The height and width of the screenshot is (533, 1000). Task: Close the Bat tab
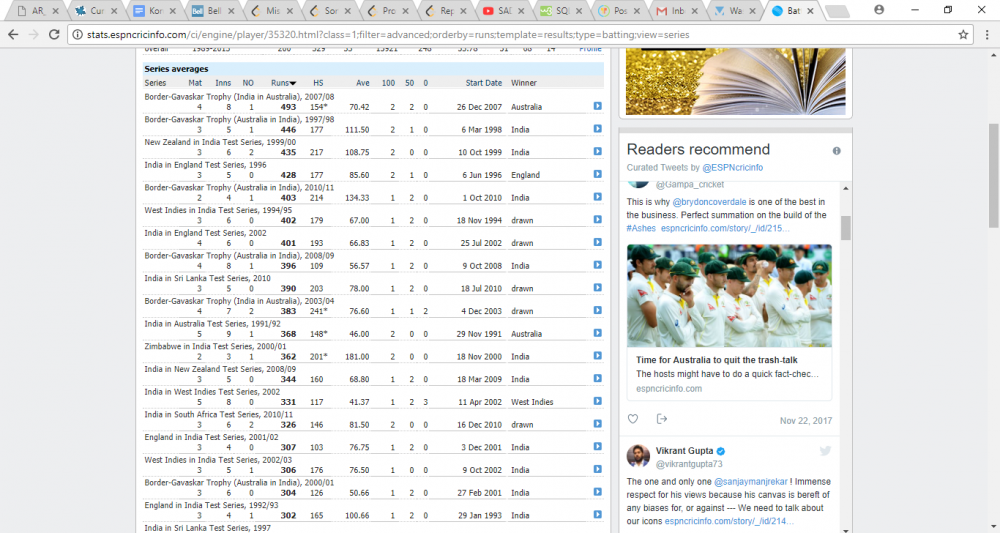(810, 11)
